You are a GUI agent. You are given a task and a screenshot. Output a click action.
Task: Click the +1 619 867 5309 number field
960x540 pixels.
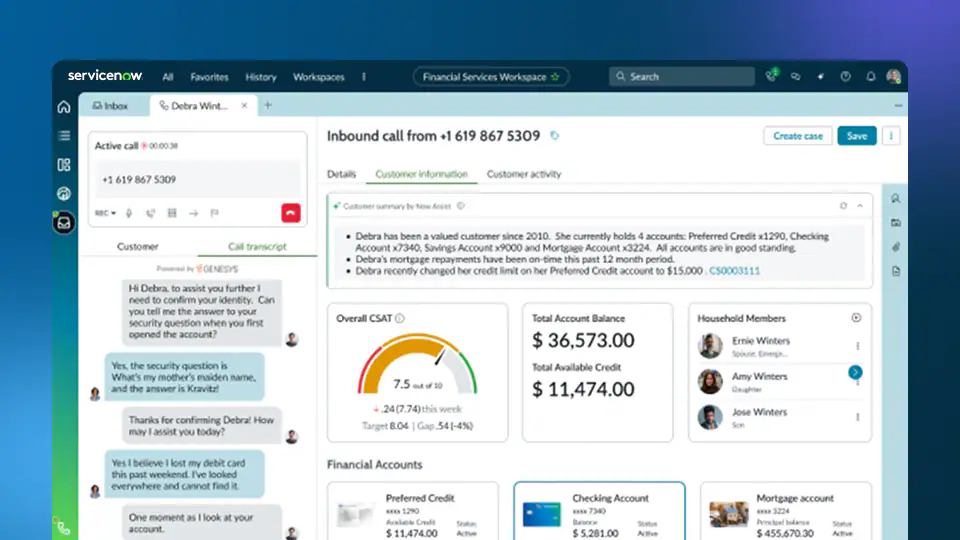pyautogui.click(x=197, y=179)
